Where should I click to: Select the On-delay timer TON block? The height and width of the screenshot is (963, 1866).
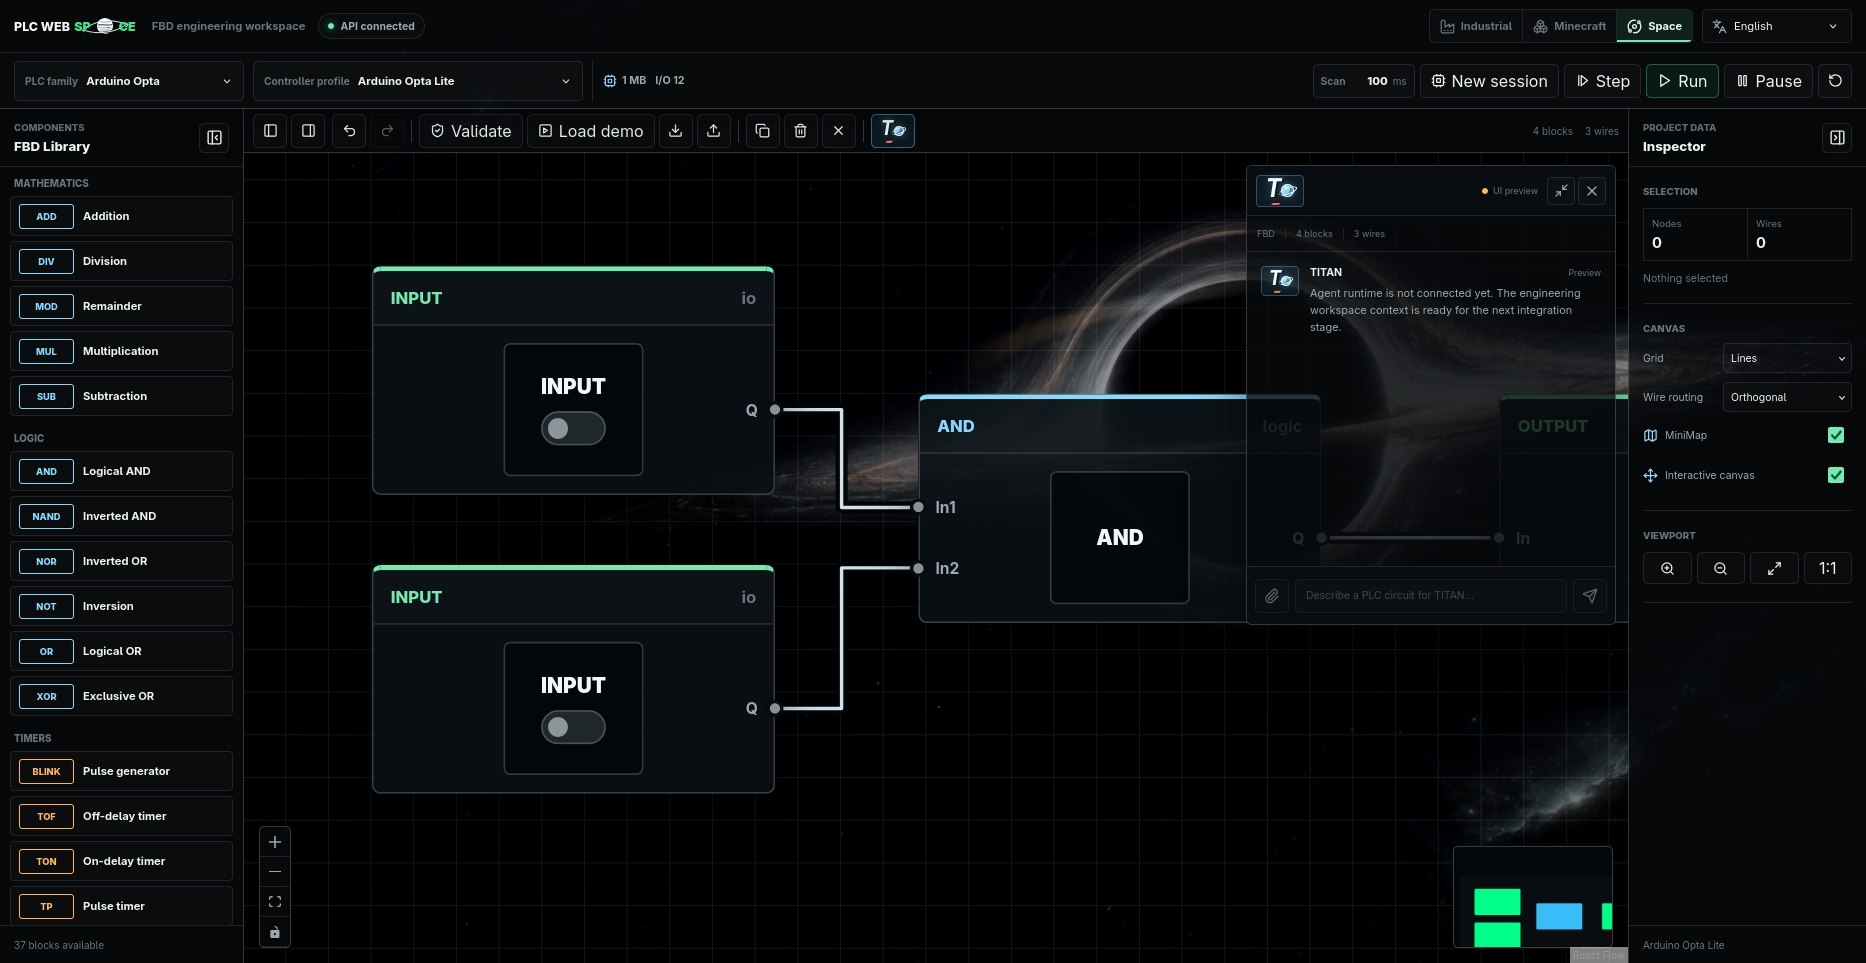point(122,861)
